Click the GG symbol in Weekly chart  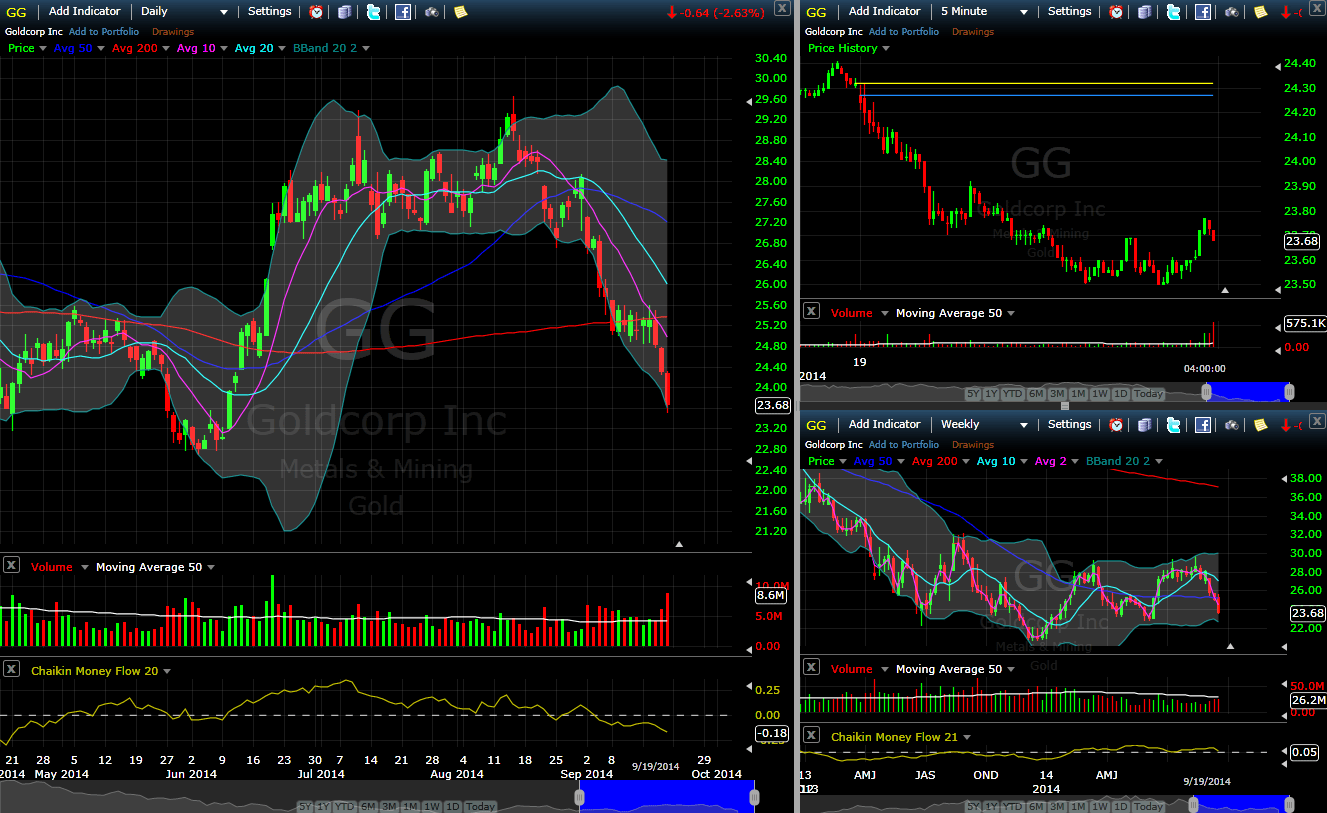816,425
